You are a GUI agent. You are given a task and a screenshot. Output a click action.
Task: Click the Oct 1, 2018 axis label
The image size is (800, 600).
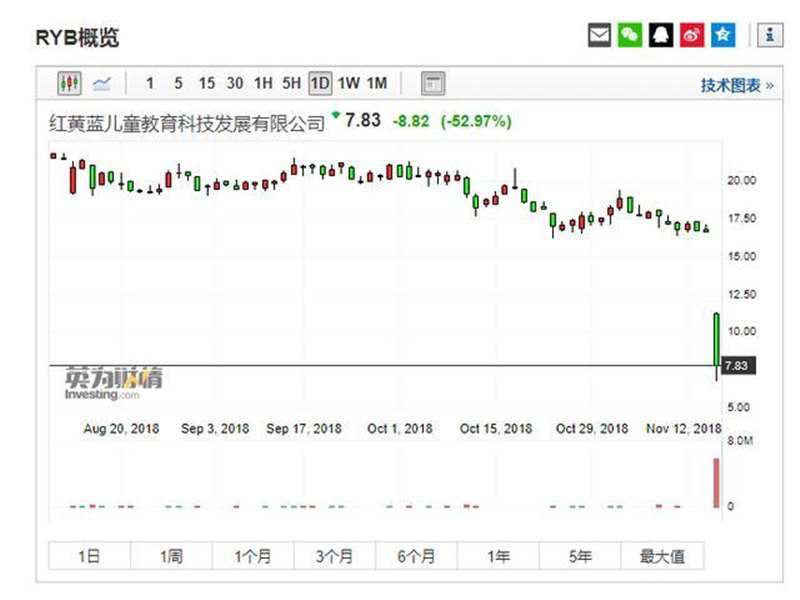point(400,429)
